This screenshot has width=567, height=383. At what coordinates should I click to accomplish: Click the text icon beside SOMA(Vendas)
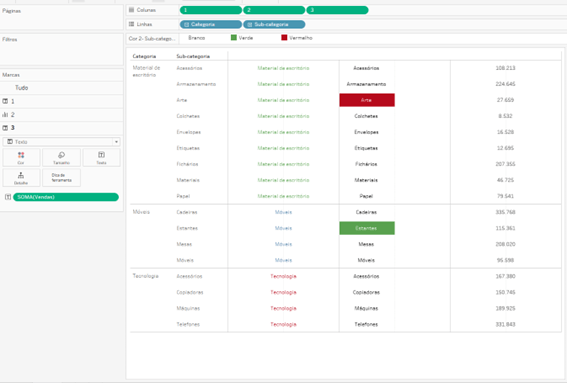(8, 197)
